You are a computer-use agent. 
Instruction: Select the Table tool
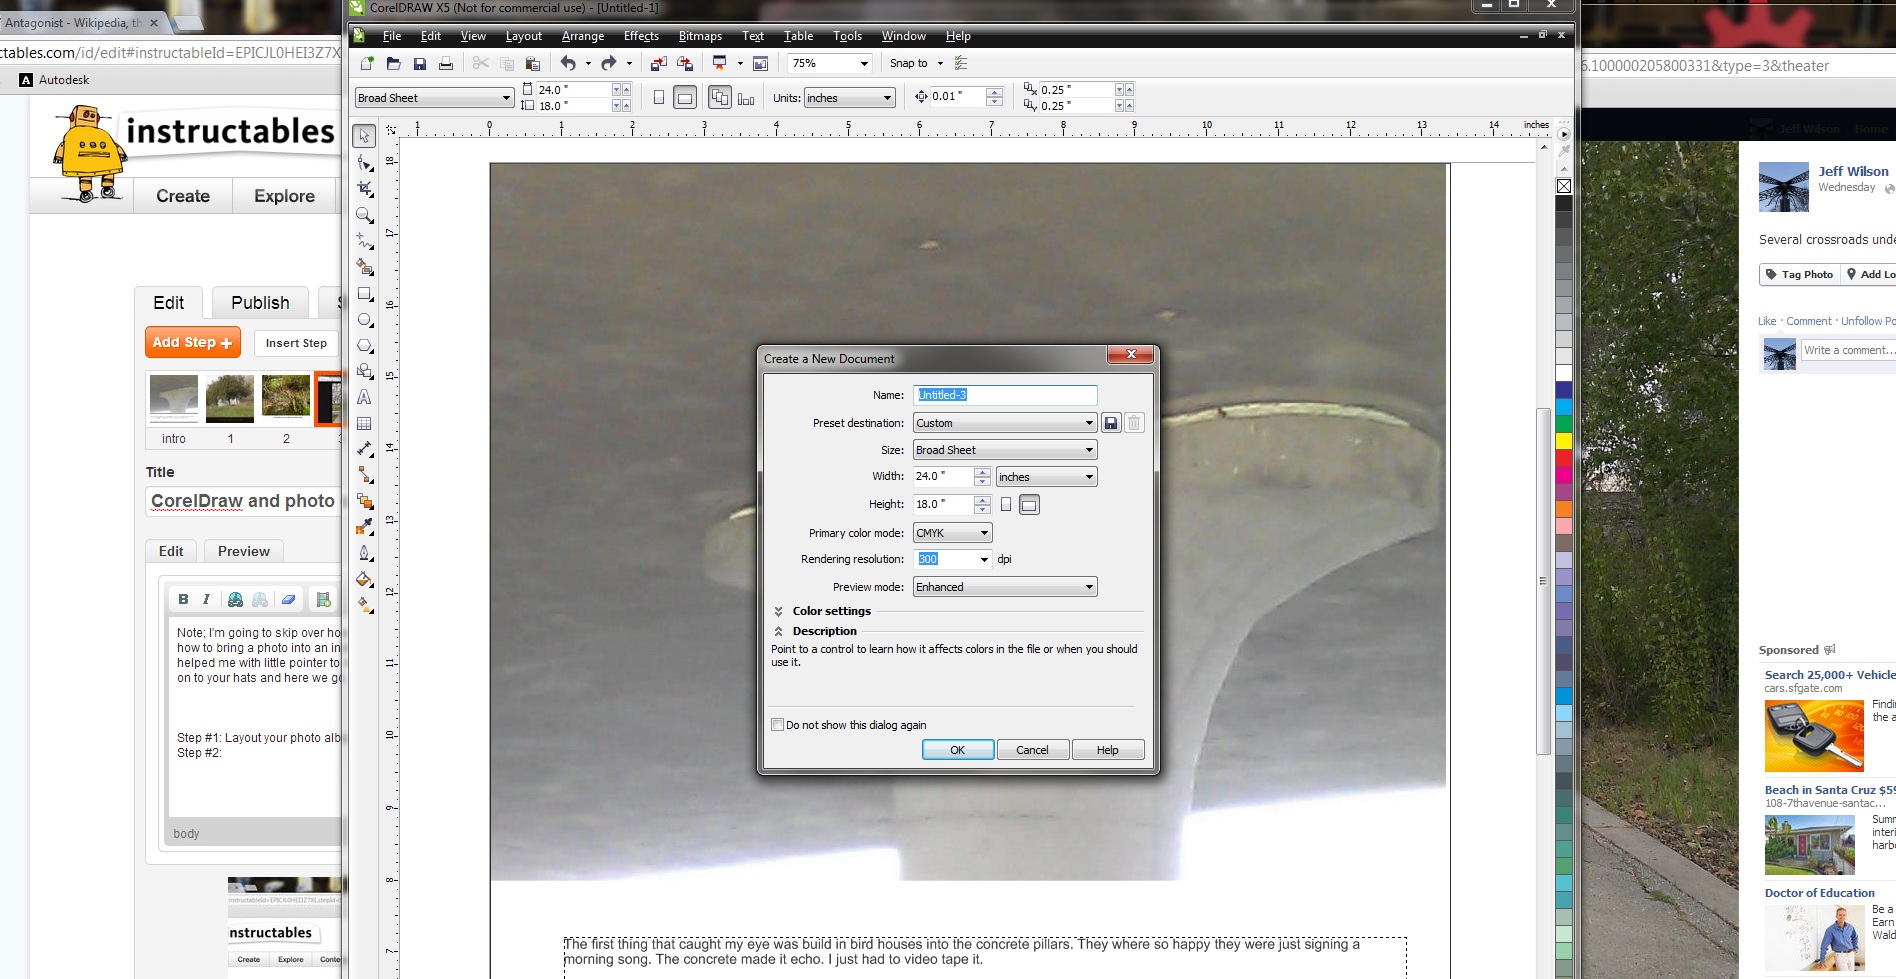364,424
